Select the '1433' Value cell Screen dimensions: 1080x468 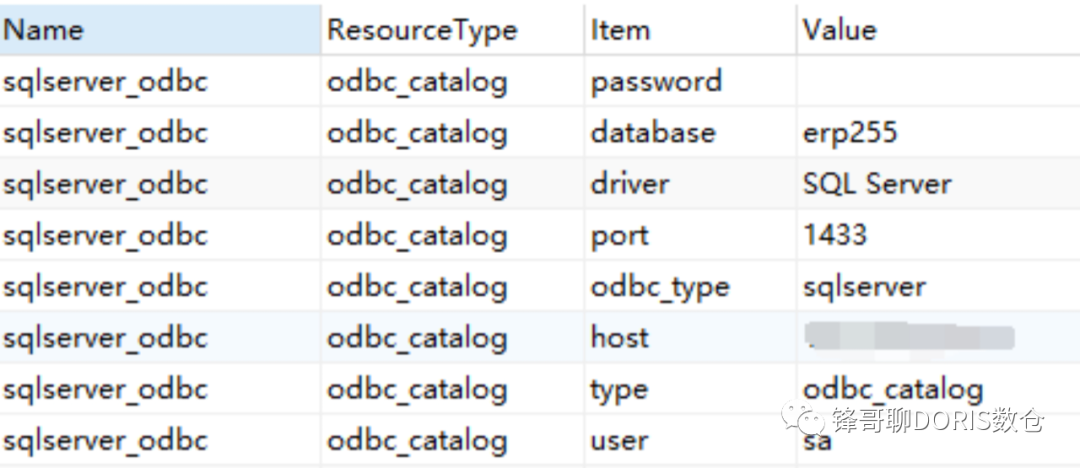(835, 236)
